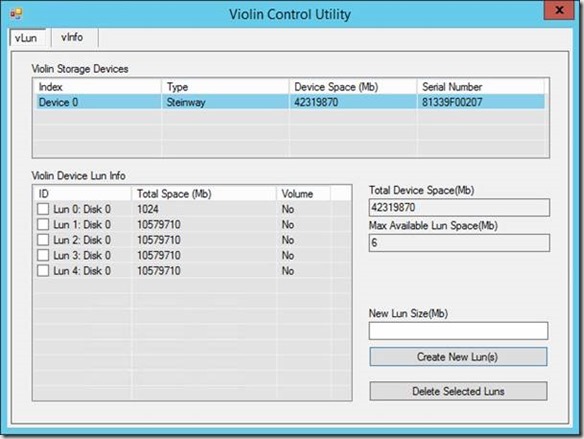Click the application icon in title bar
The width and height of the screenshot is (584, 439).
tap(16, 14)
